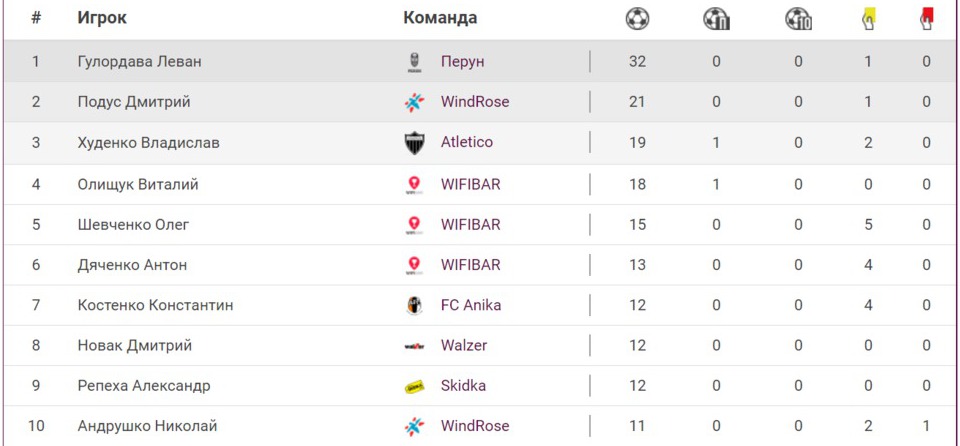The image size is (960, 446).
Task: Select player Репеха Александр row
Action: click(x=144, y=386)
